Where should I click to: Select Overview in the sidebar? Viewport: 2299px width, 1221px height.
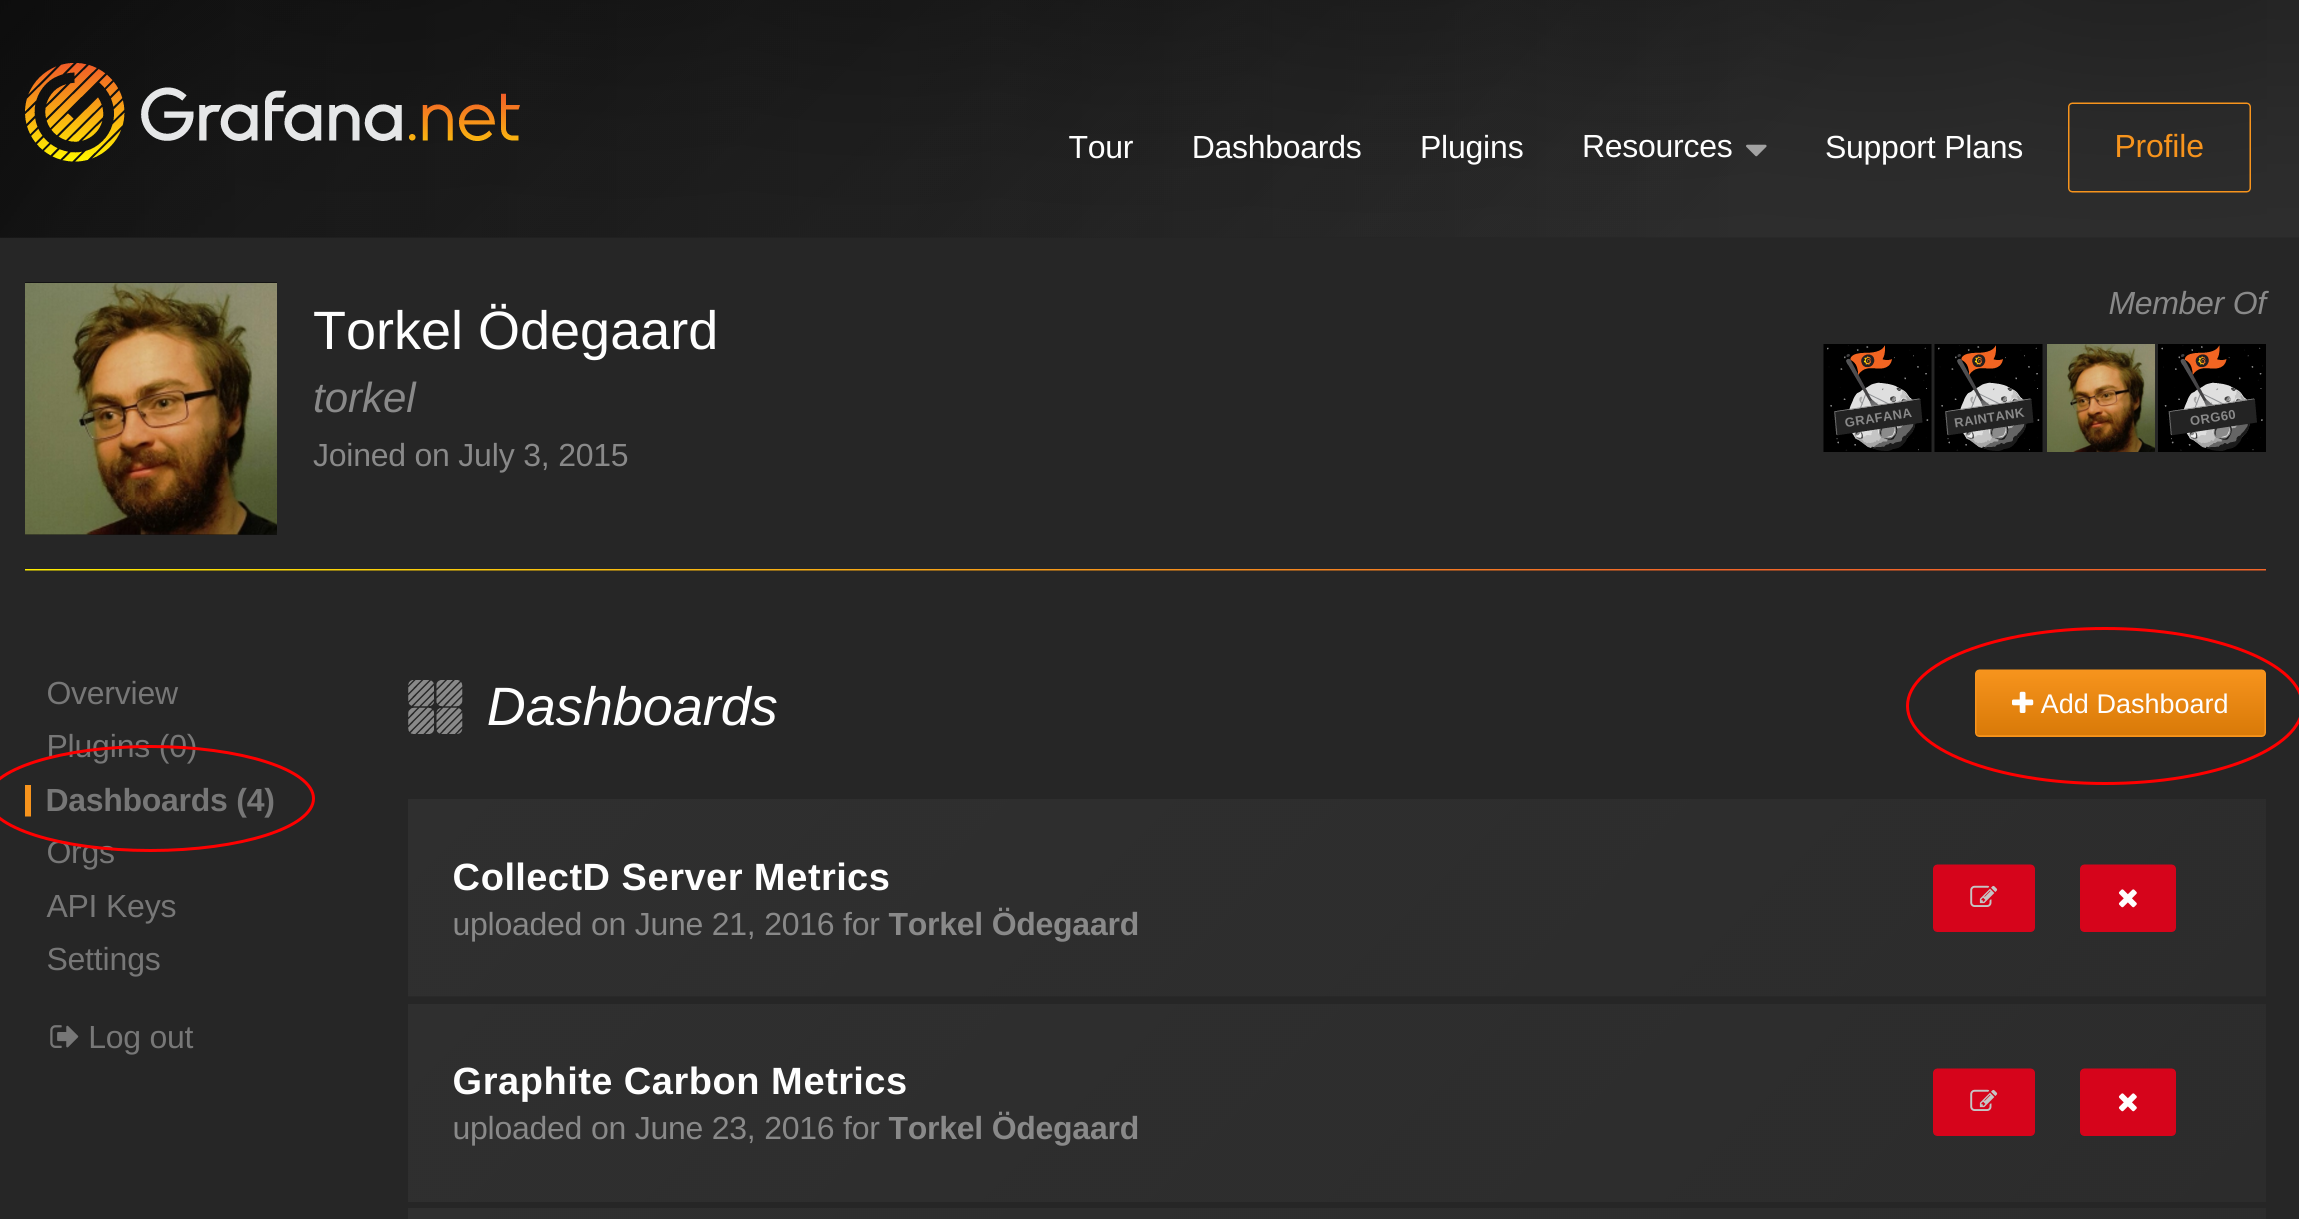(112, 693)
